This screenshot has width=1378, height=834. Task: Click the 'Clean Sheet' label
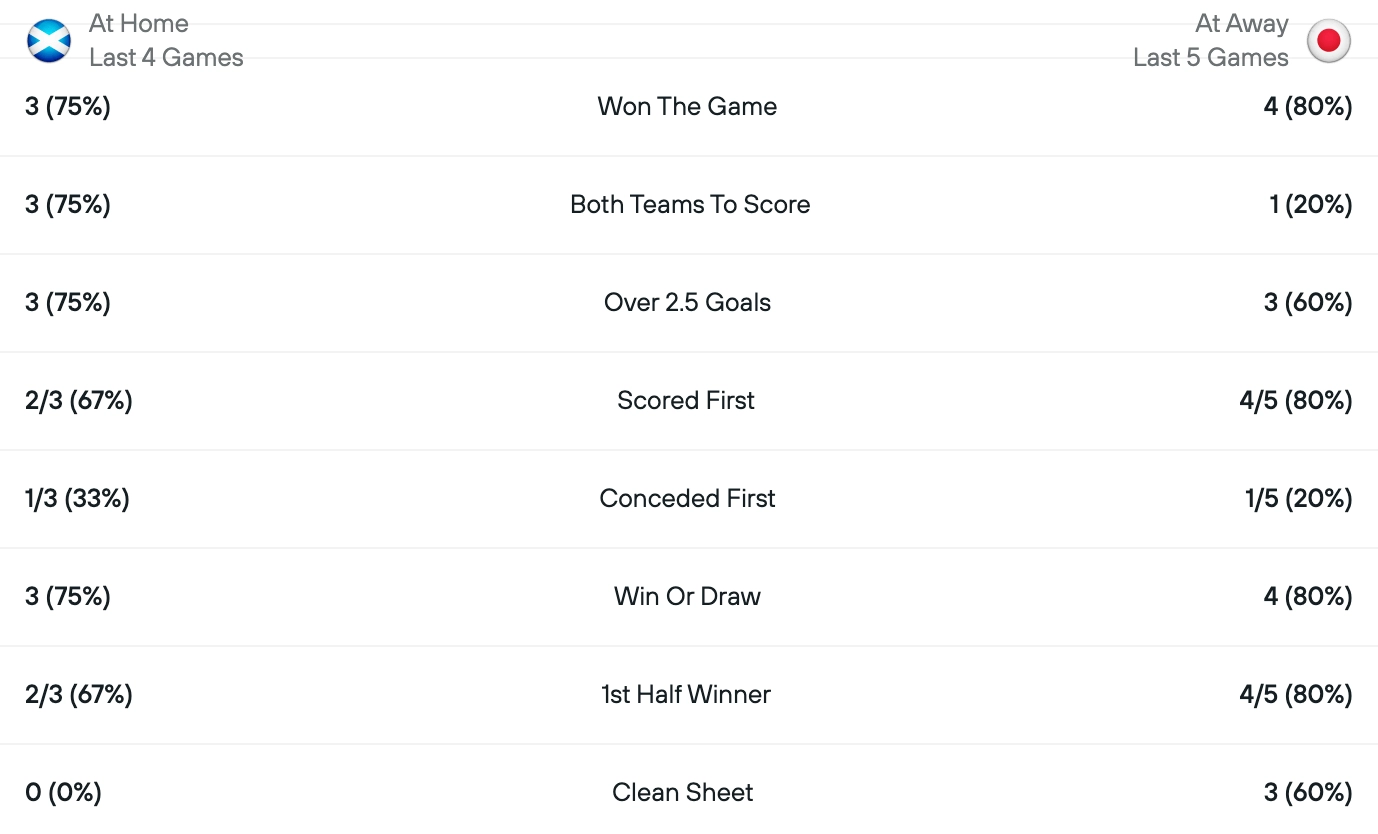point(682,793)
